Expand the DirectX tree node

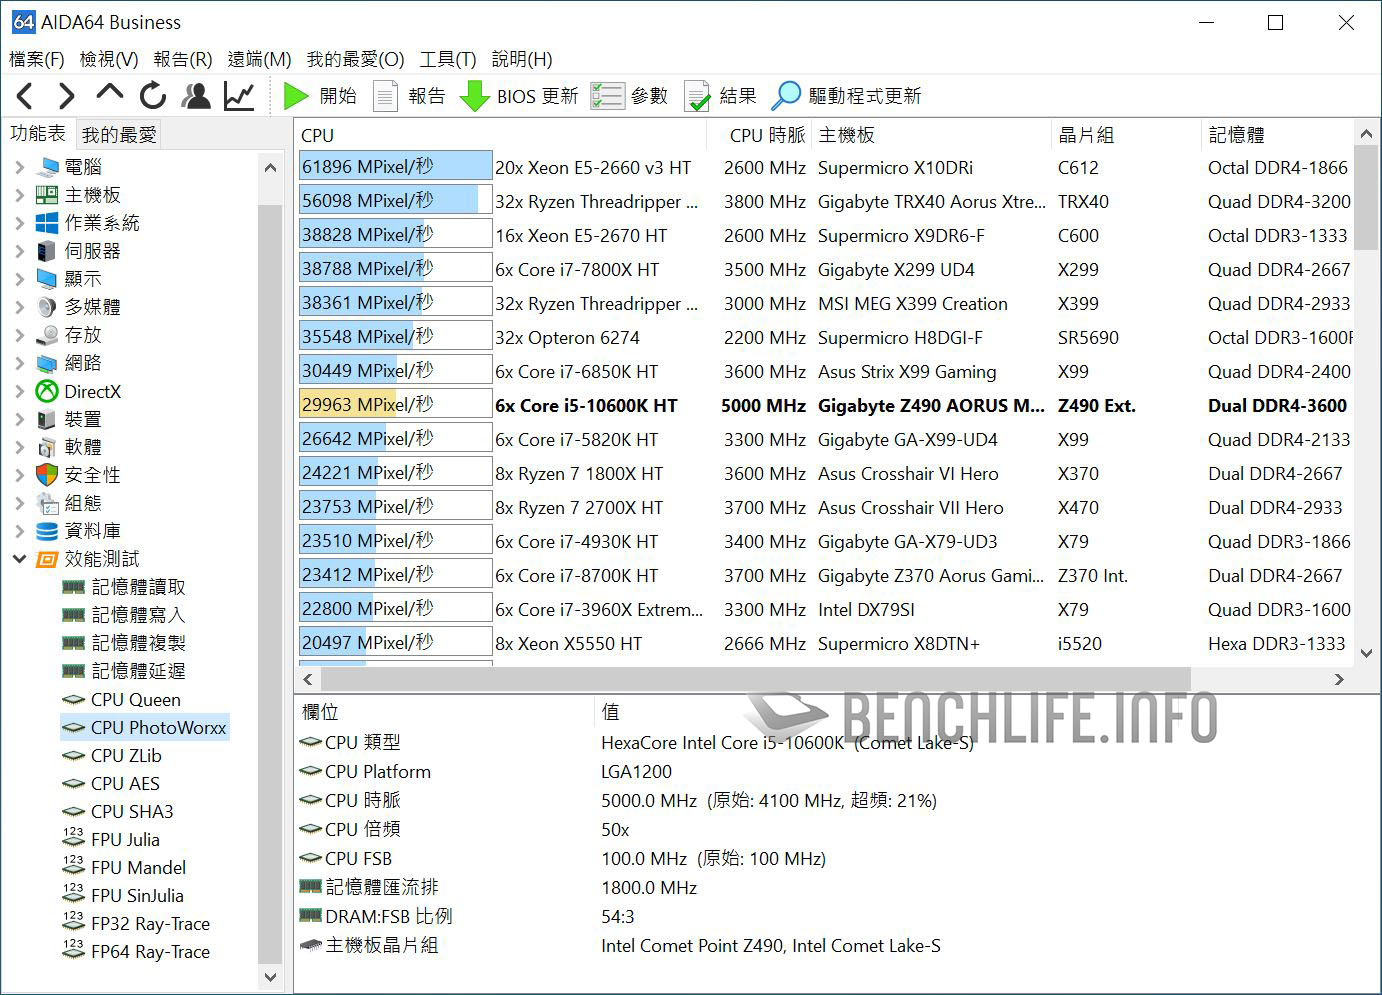pyautogui.click(x=20, y=392)
